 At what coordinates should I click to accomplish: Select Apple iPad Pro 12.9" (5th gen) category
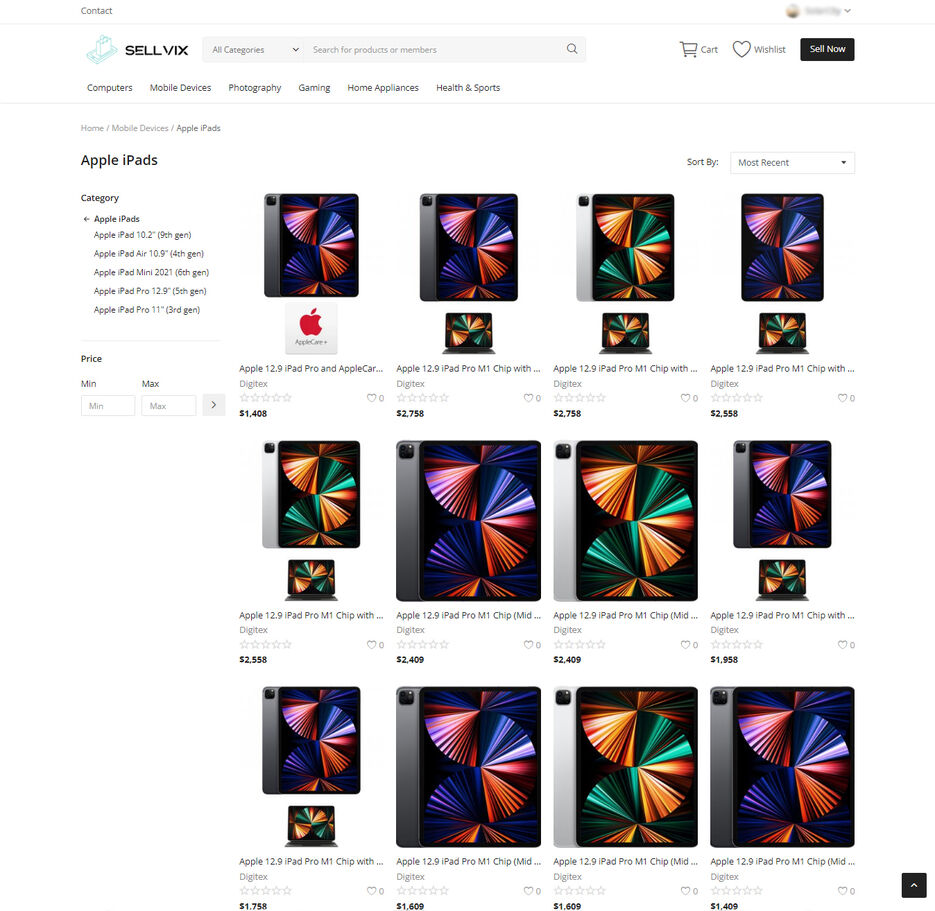(150, 291)
